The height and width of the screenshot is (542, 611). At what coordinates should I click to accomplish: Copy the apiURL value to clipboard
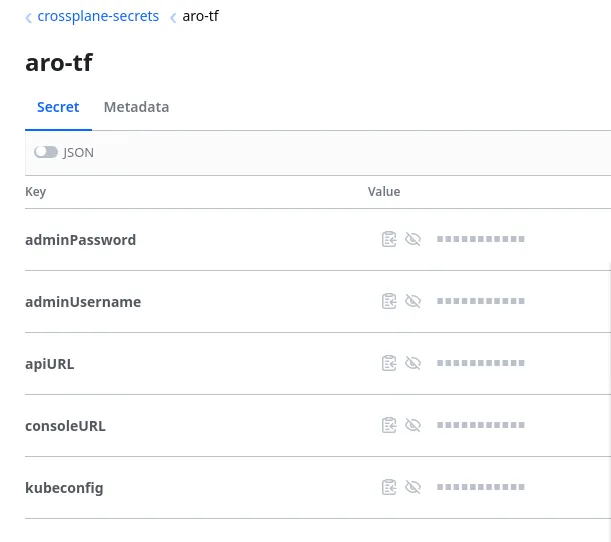pyautogui.click(x=389, y=363)
